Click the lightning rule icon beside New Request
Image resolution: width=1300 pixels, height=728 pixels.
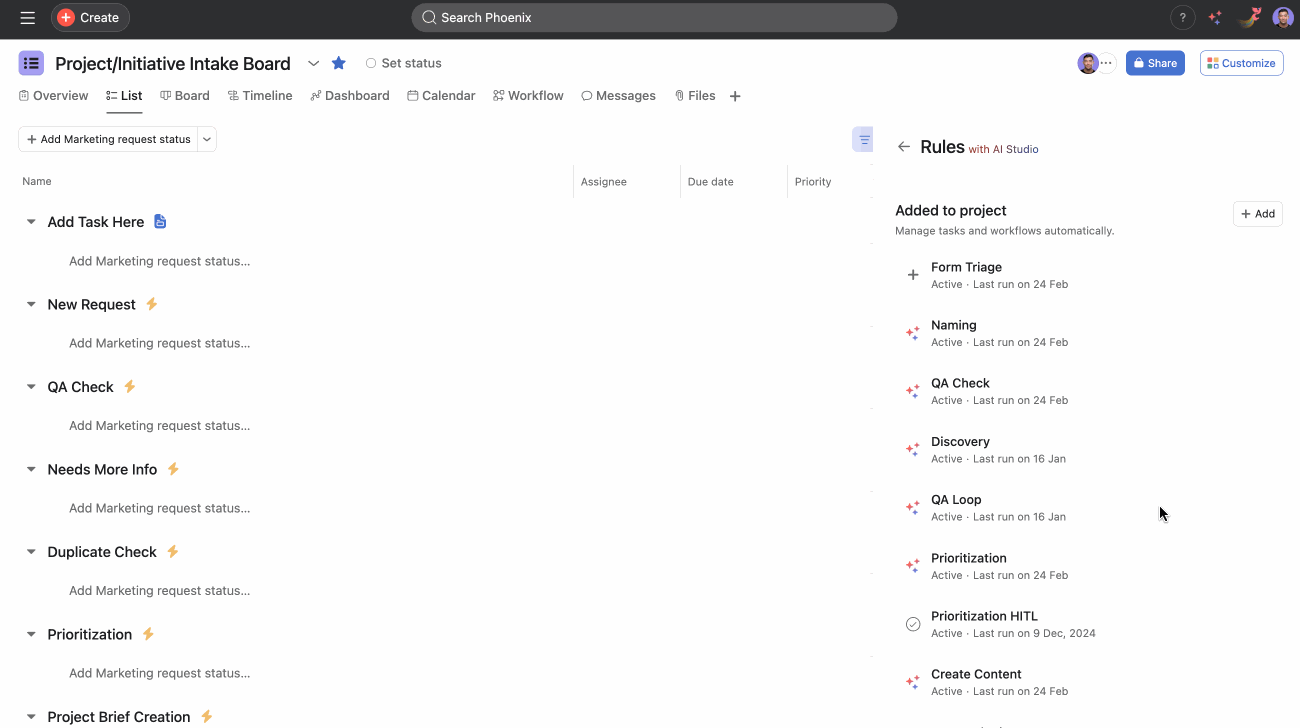[x=152, y=304]
